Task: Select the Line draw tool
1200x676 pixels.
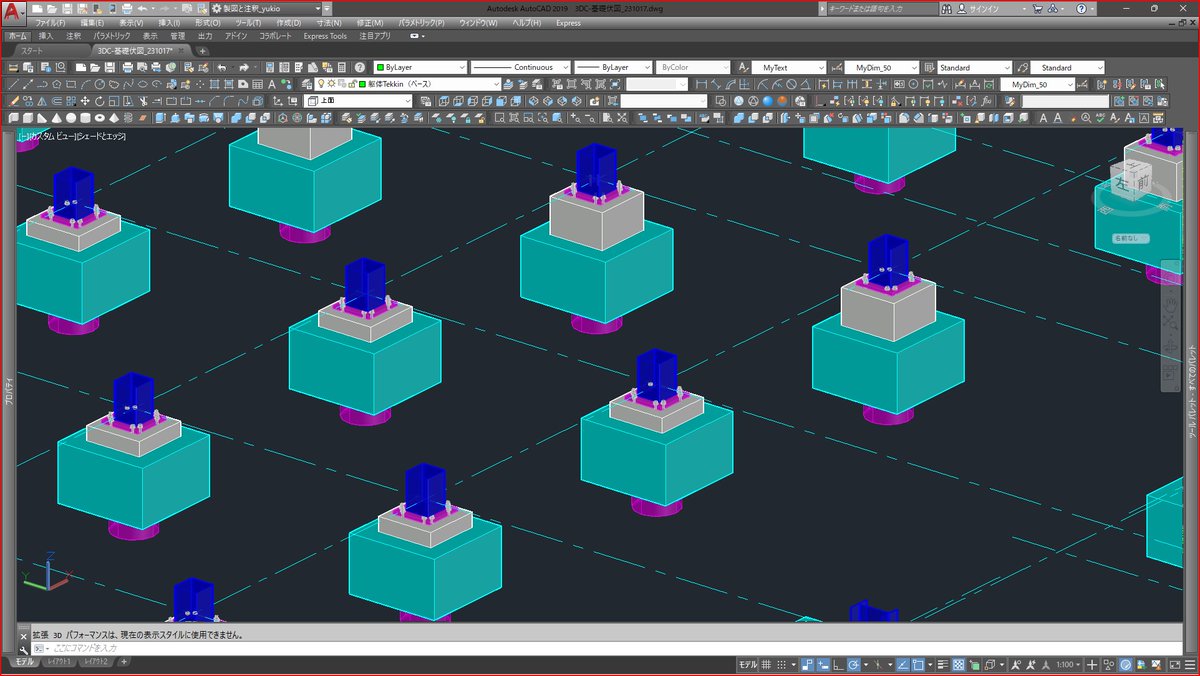Action: (14, 84)
